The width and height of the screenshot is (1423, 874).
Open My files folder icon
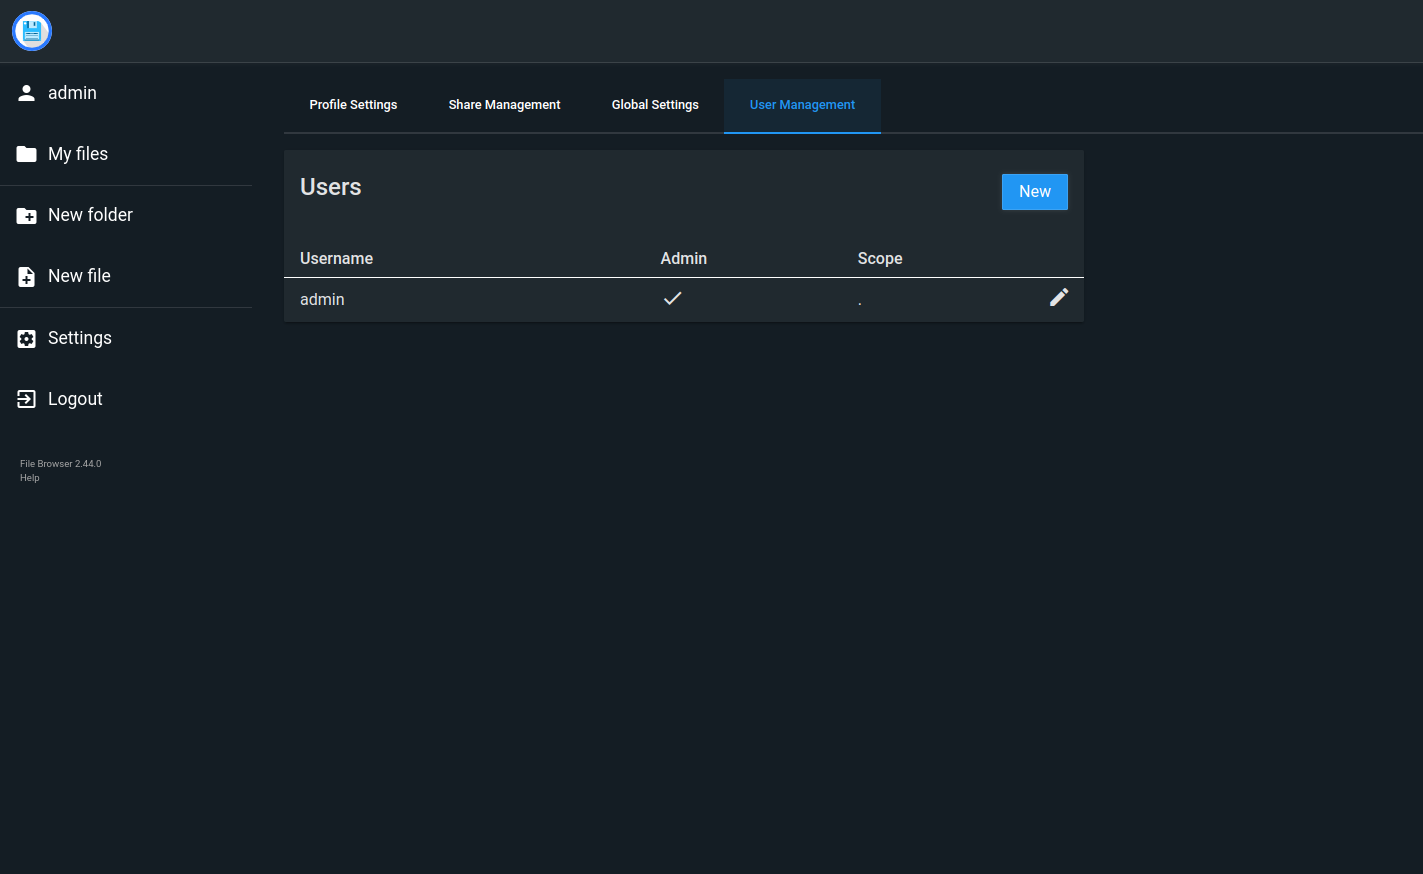click(27, 154)
